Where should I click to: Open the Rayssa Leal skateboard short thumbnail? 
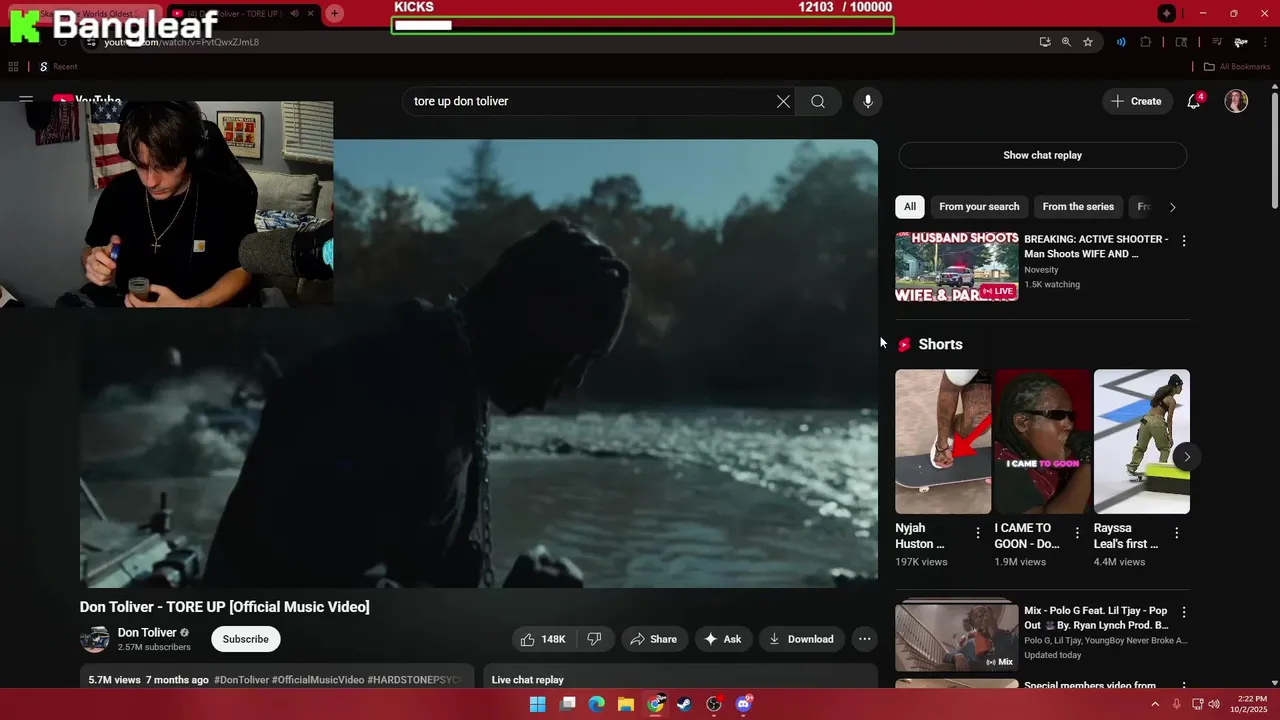click(x=1142, y=442)
